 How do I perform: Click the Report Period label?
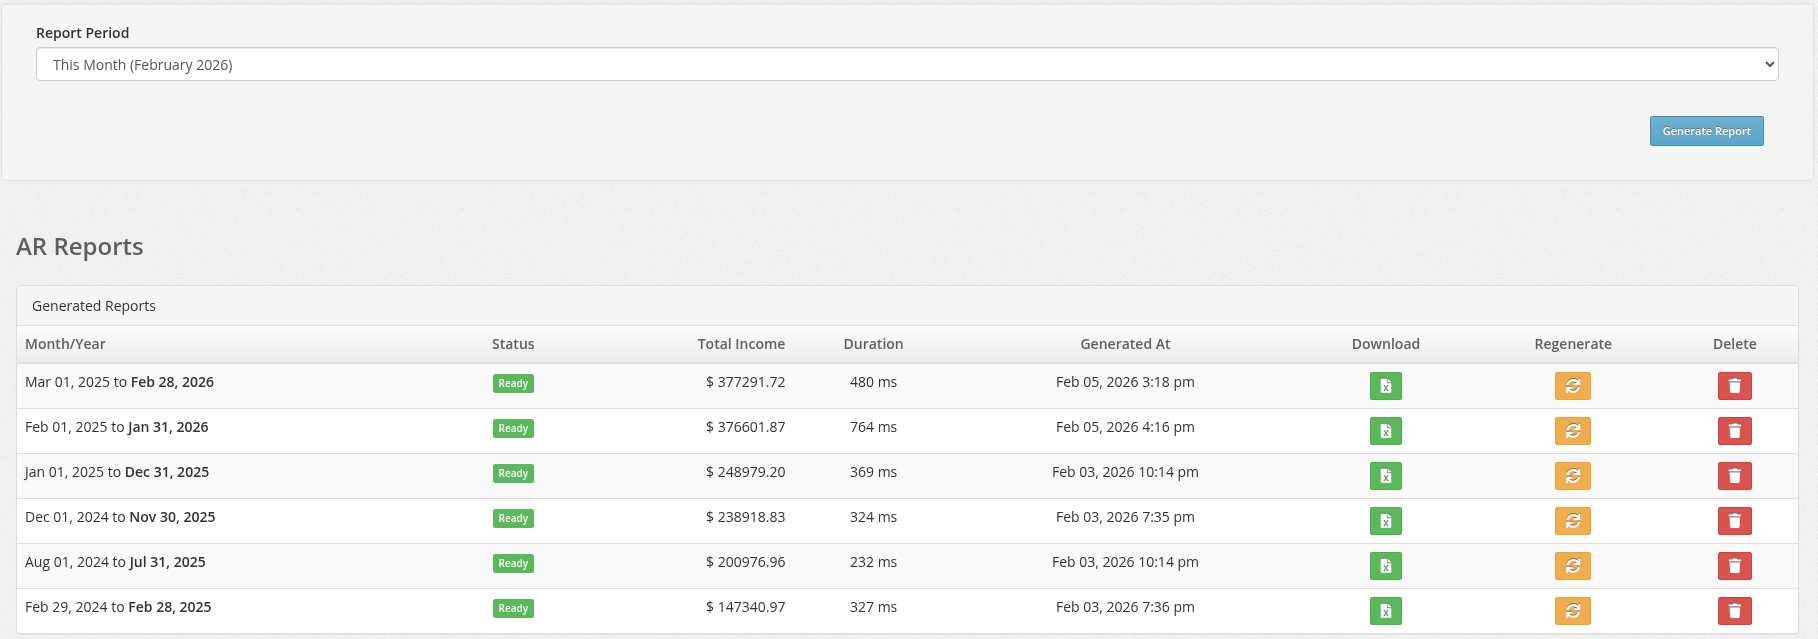[x=82, y=33]
